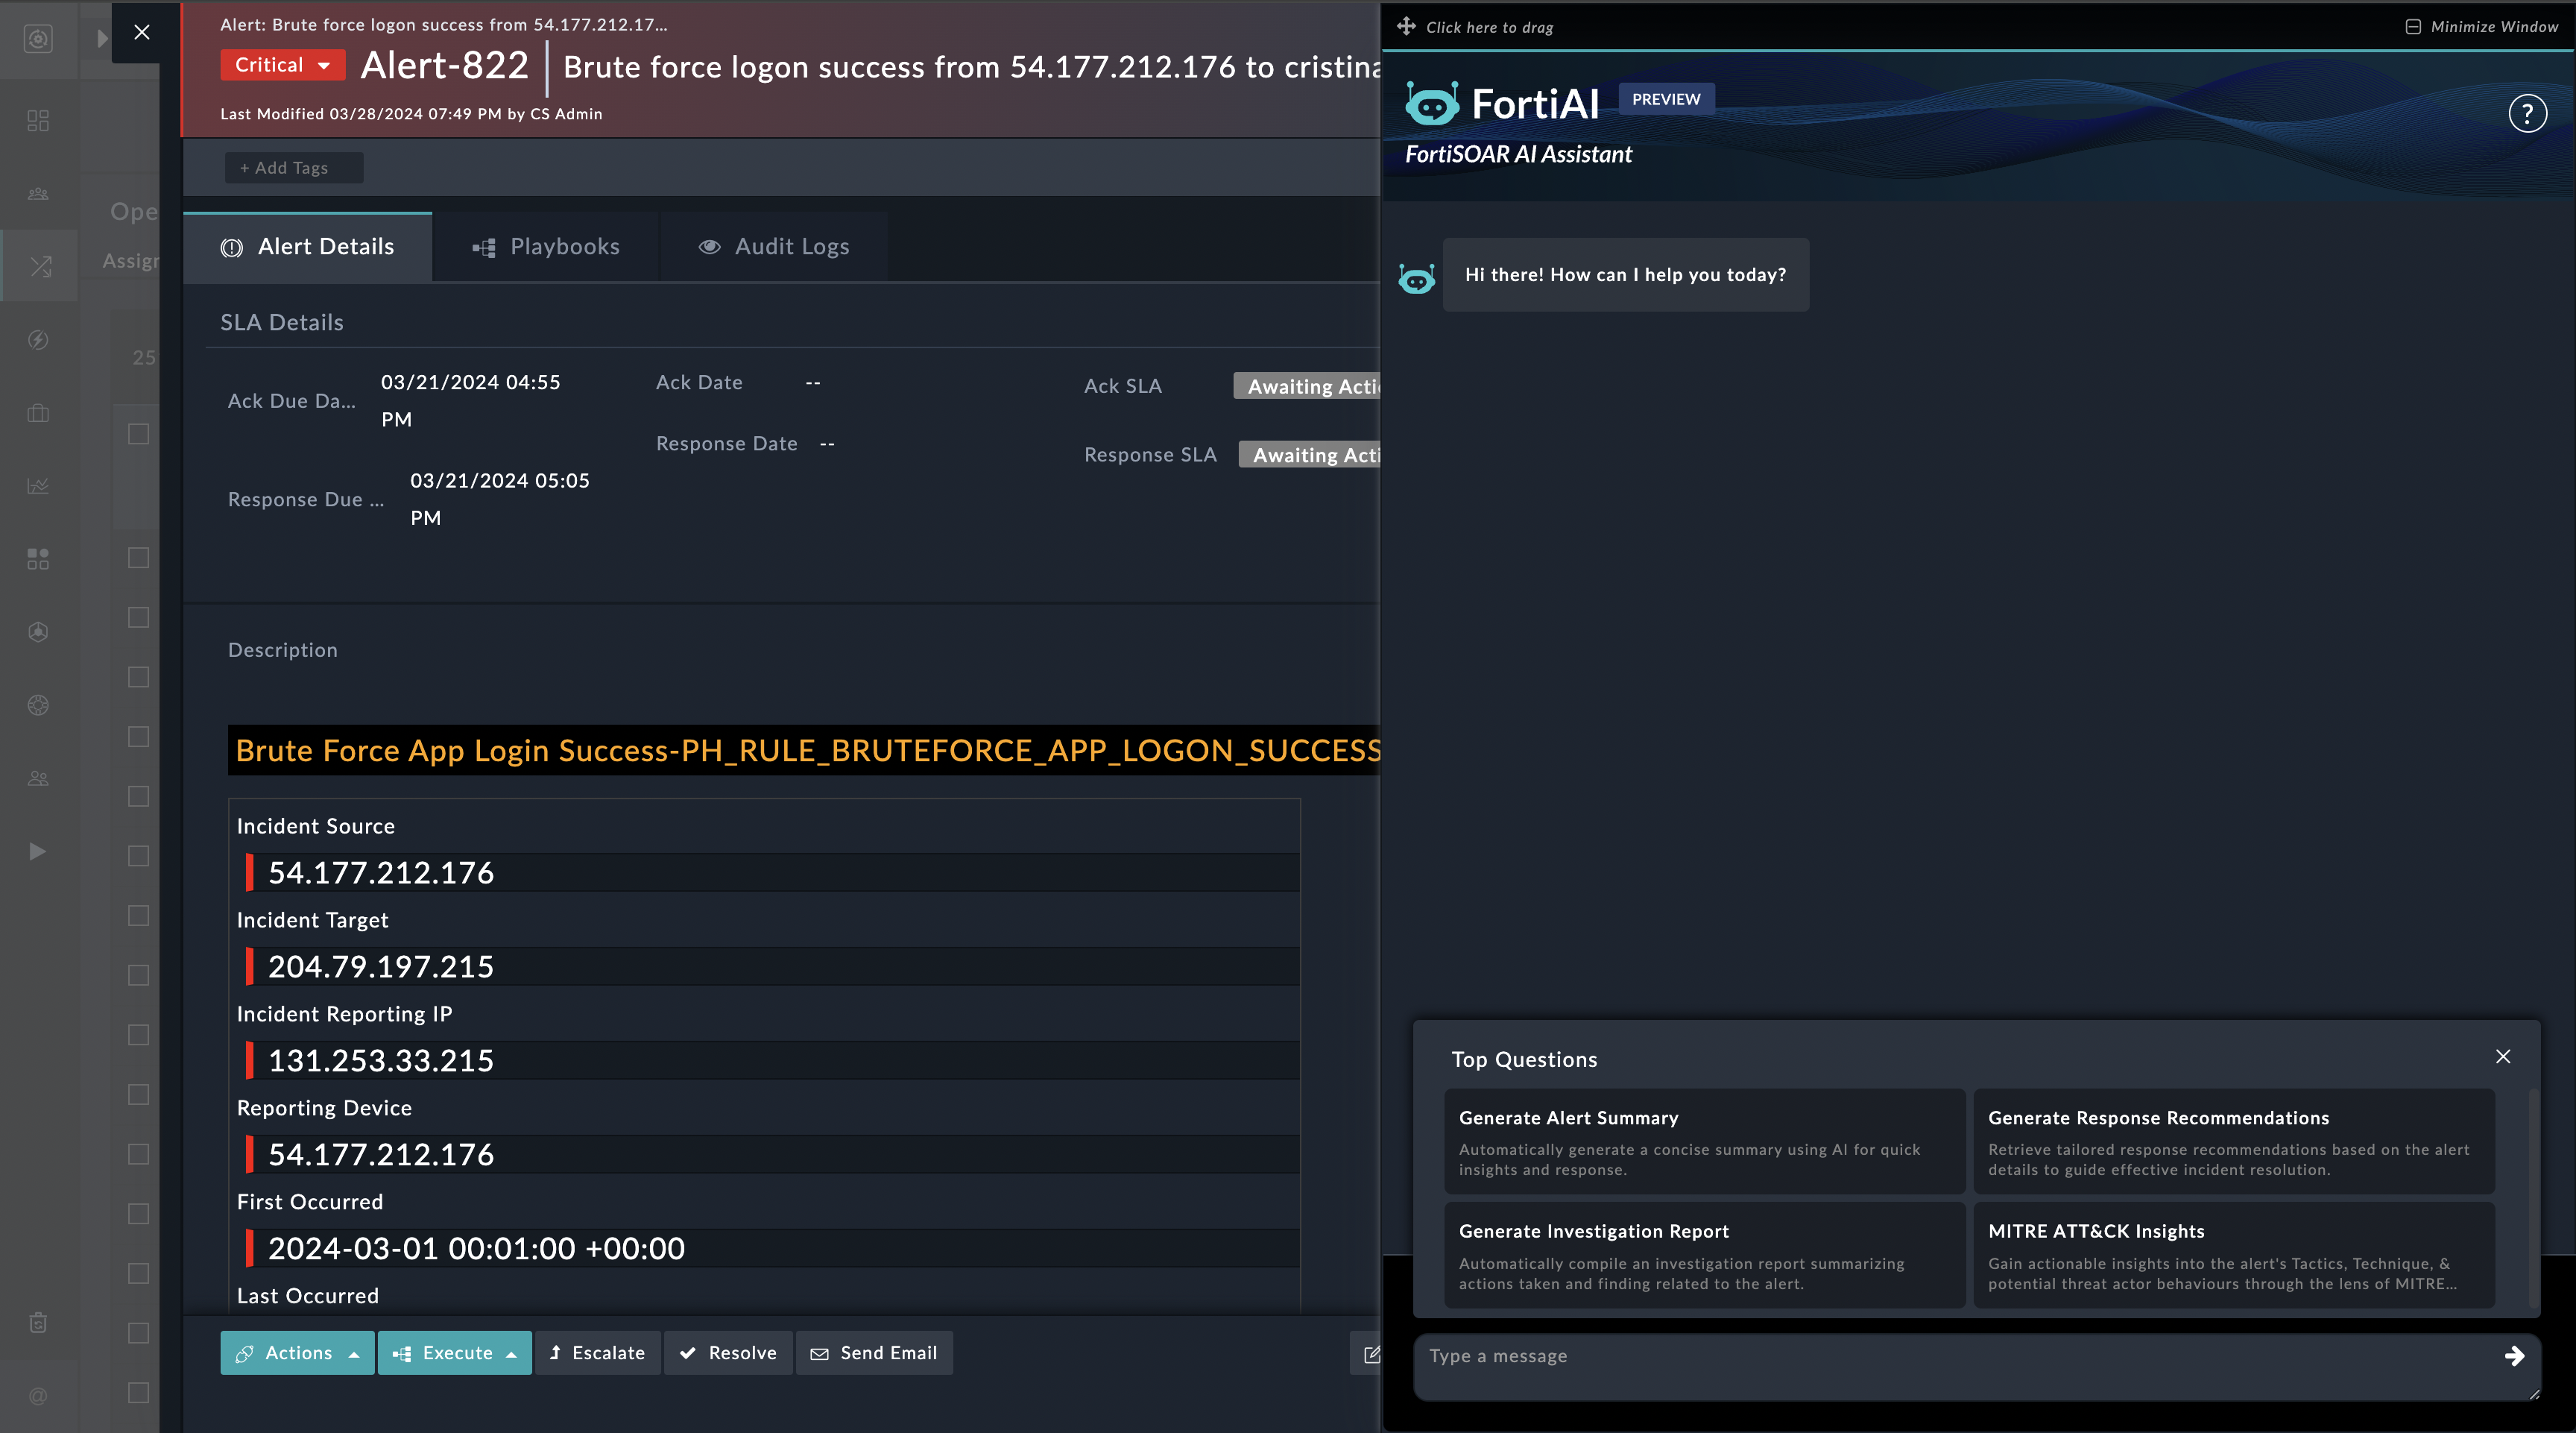Click the edit pencil icon near Send Email
The width and height of the screenshot is (2576, 1433).
pos(1371,1354)
